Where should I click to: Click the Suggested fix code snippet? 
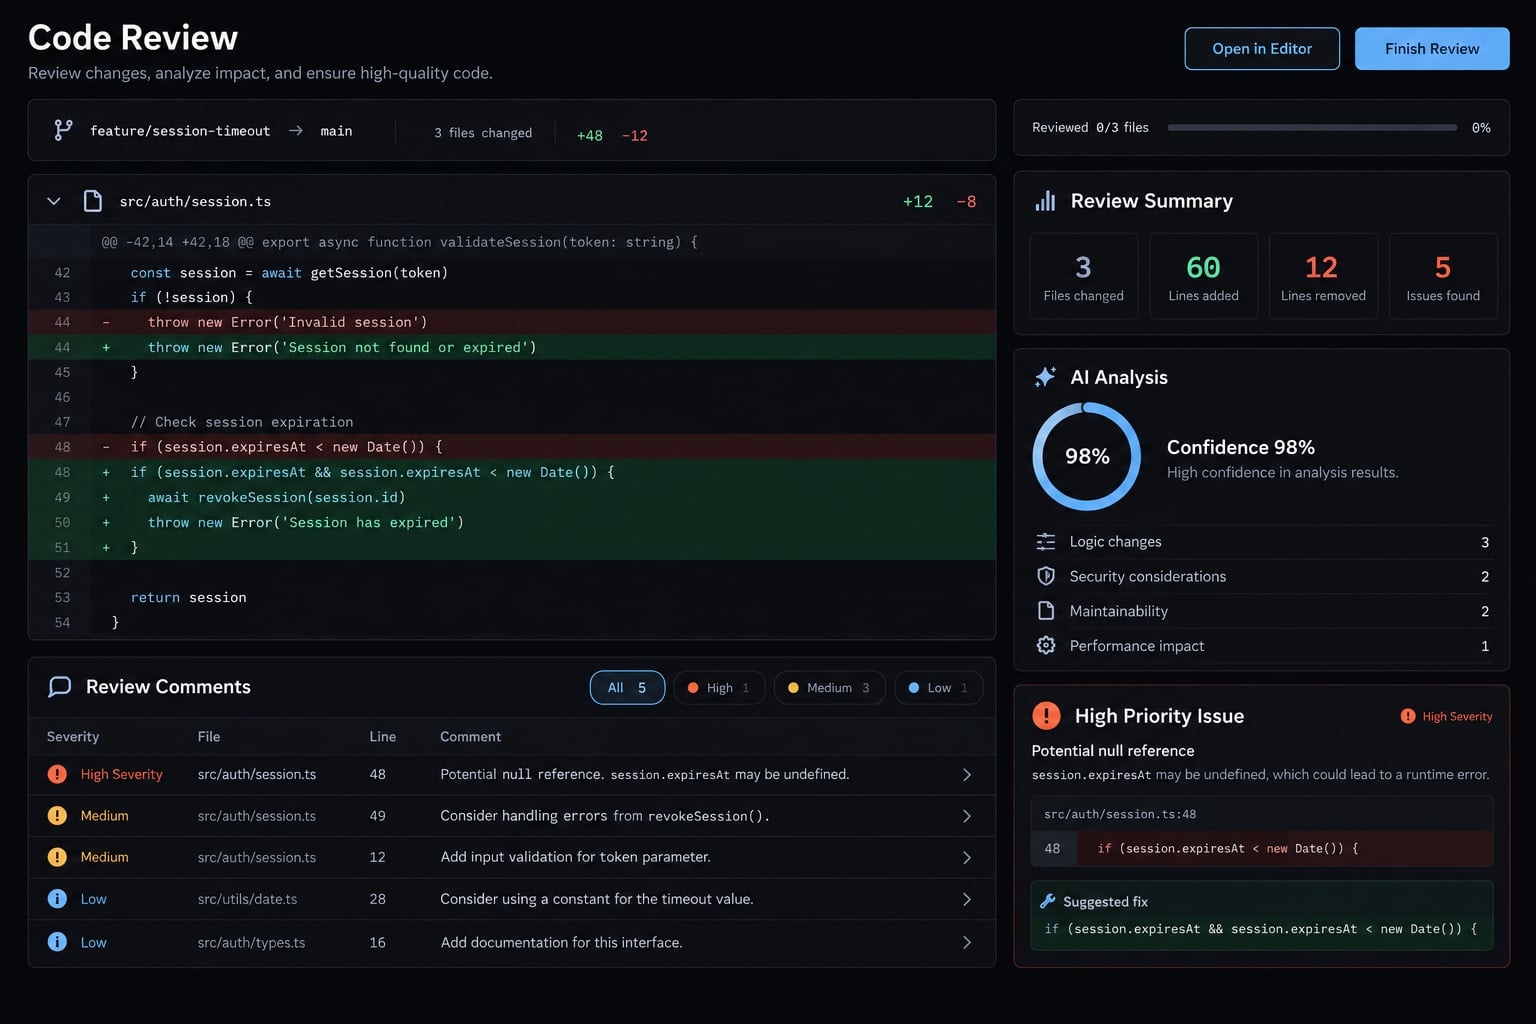coord(1261,929)
